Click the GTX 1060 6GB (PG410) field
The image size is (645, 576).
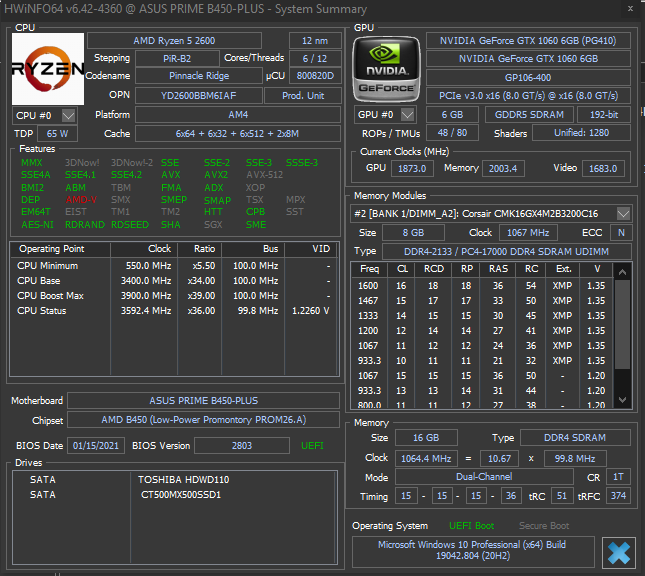coord(528,41)
